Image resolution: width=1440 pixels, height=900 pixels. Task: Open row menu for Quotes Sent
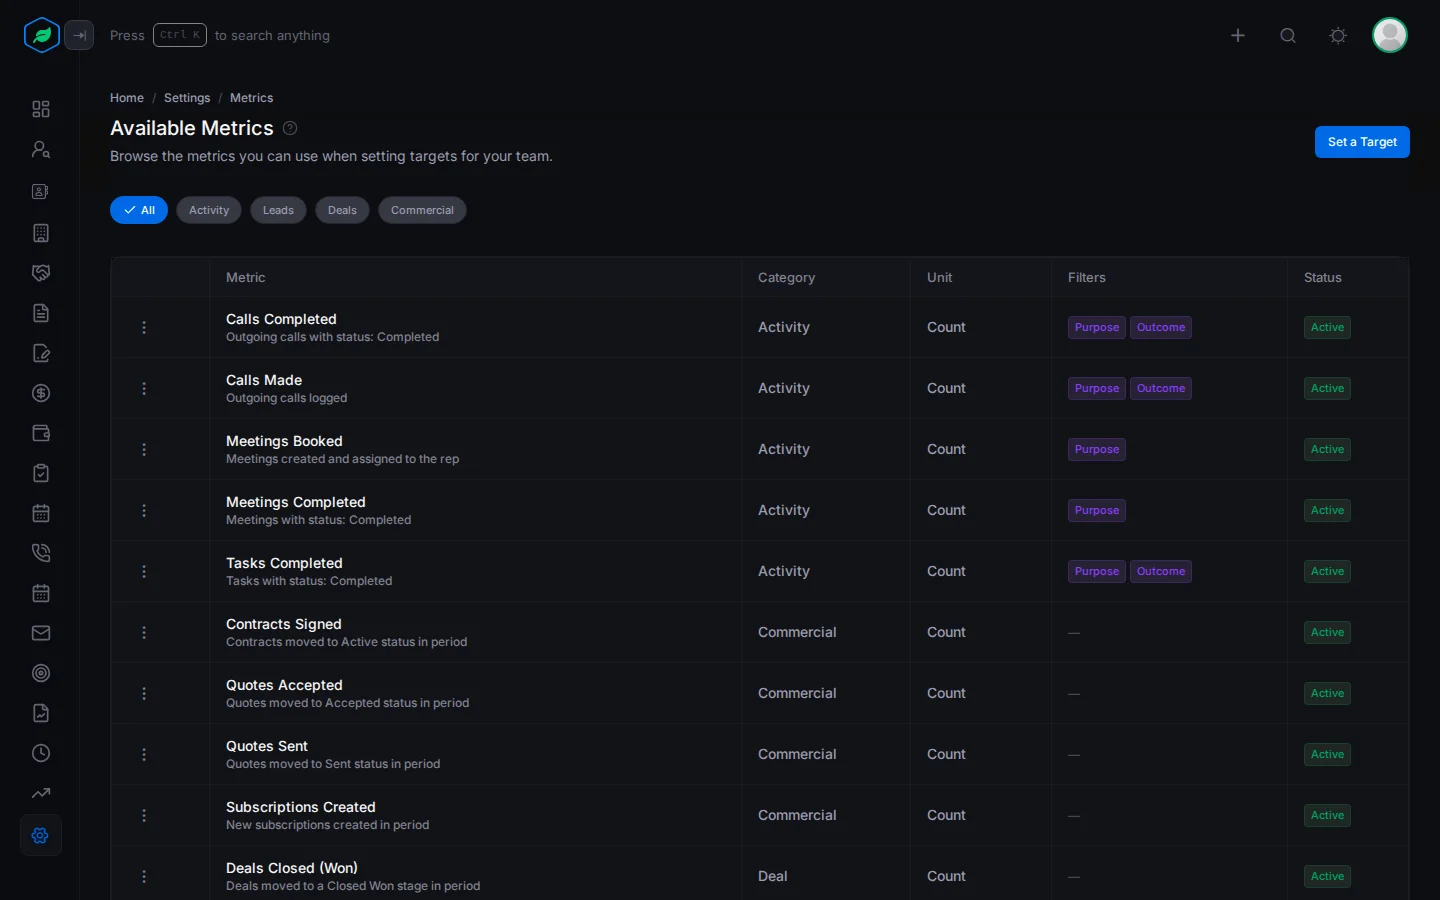coord(144,754)
